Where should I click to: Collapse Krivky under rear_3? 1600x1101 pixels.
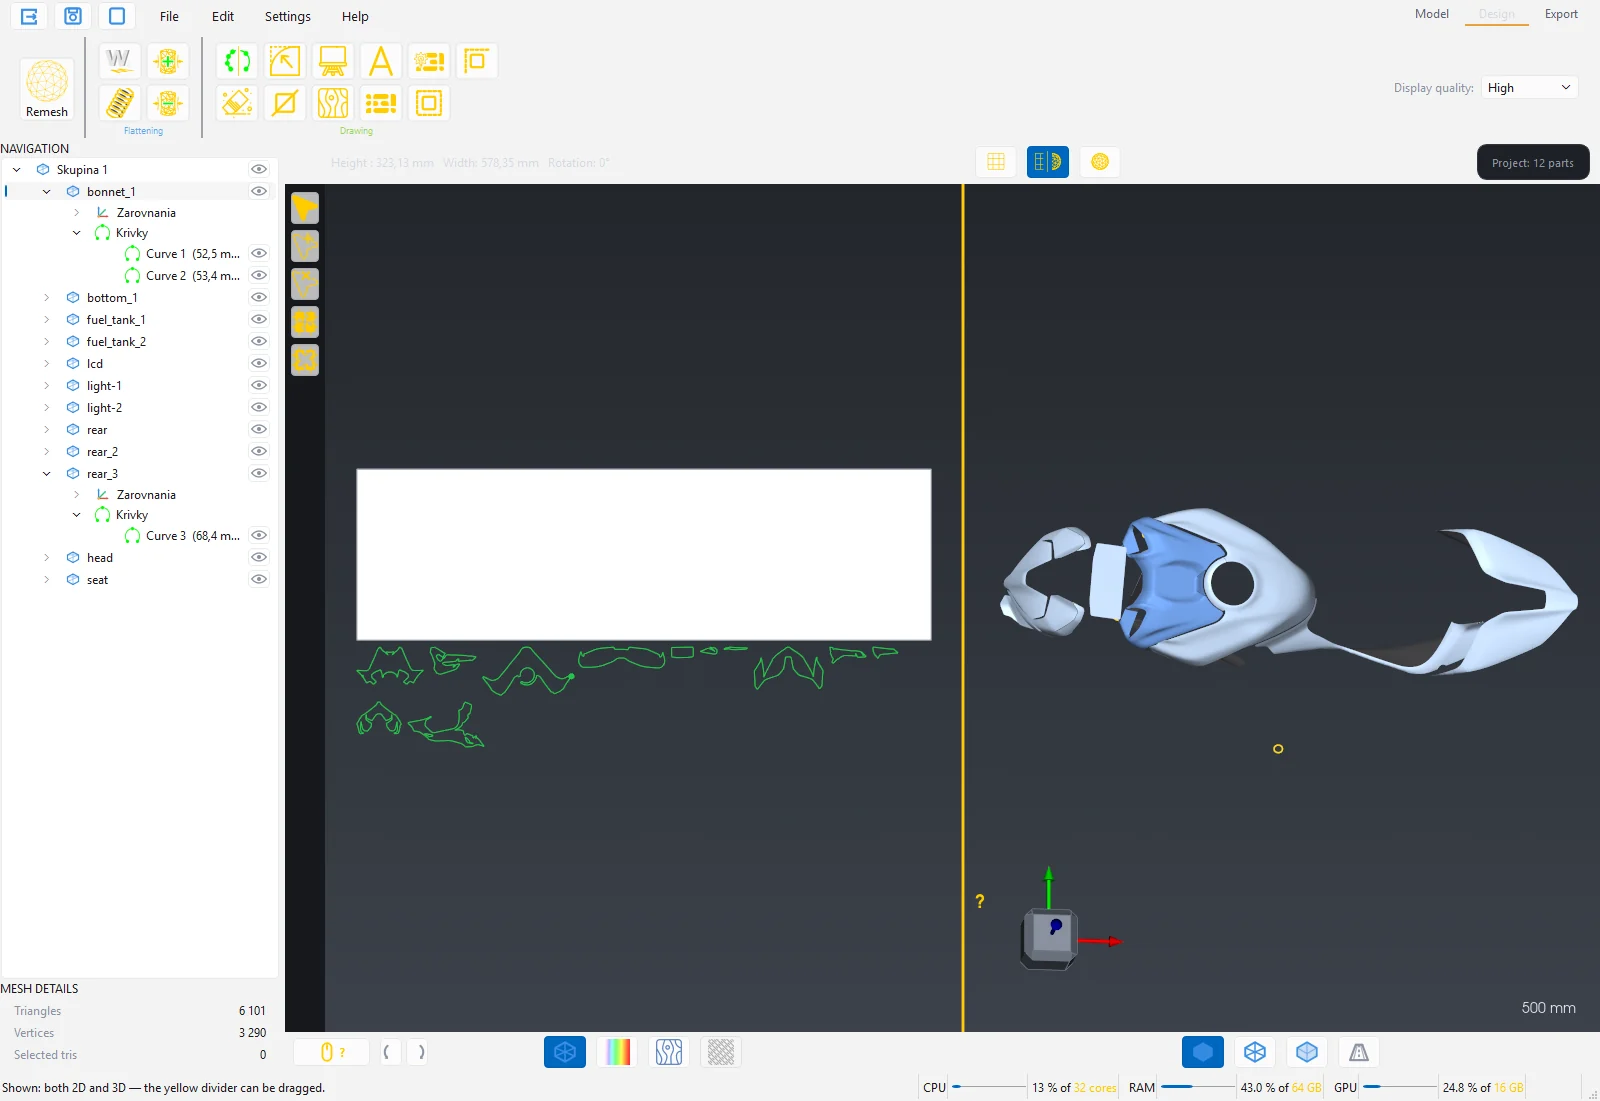pyautogui.click(x=77, y=515)
